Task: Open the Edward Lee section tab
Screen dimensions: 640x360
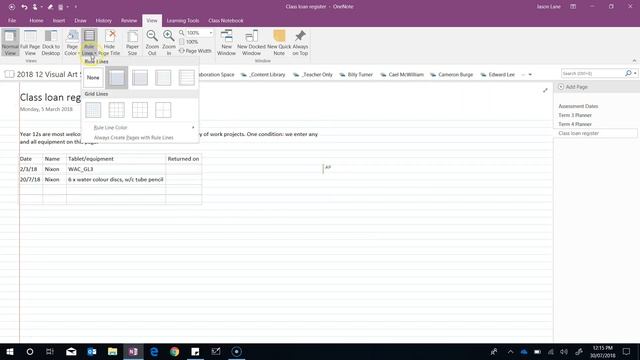Action: pyautogui.click(x=498, y=75)
